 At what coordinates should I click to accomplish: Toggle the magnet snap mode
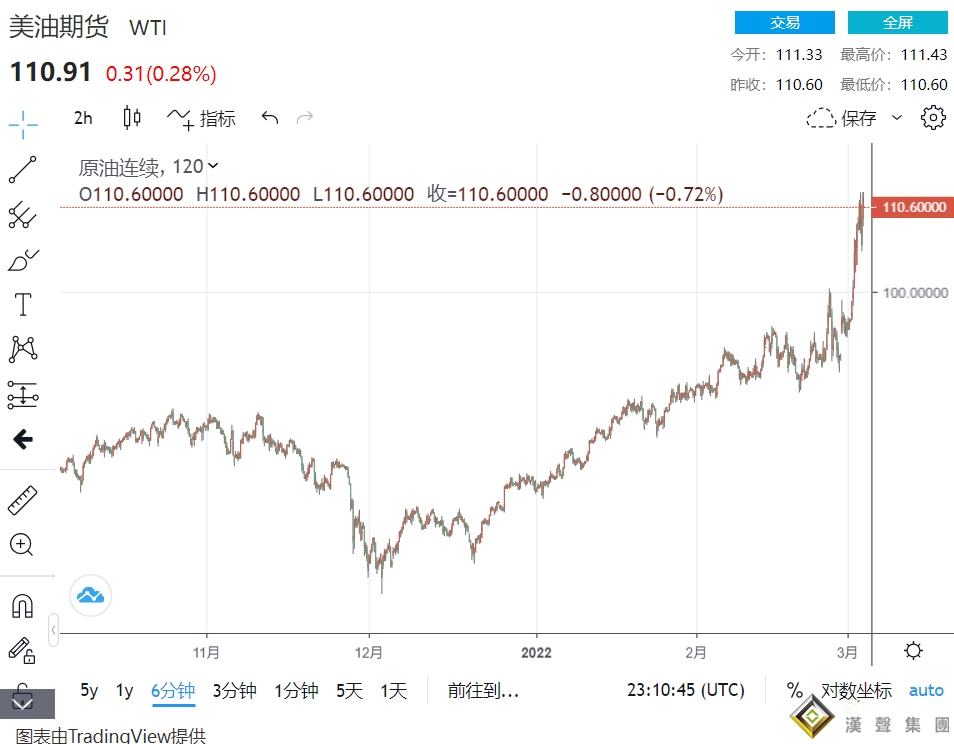click(22, 606)
